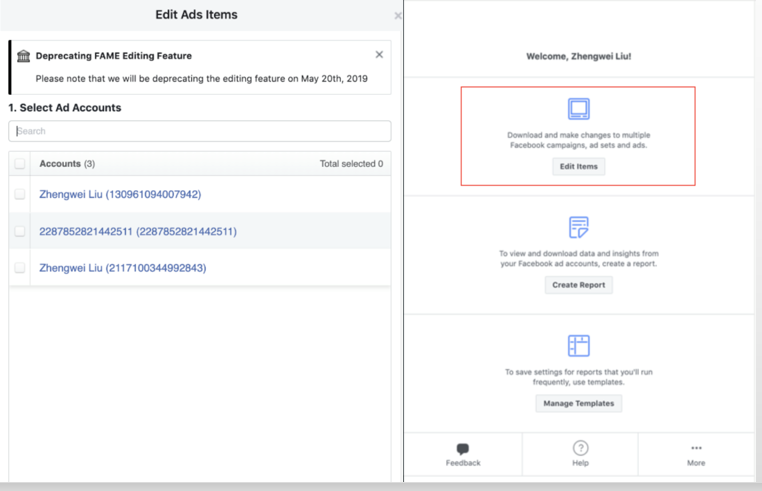The height and width of the screenshot is (491, 762).
Task: Toggle the select-all Accounts checkbox
Action: tap(19, 164)
